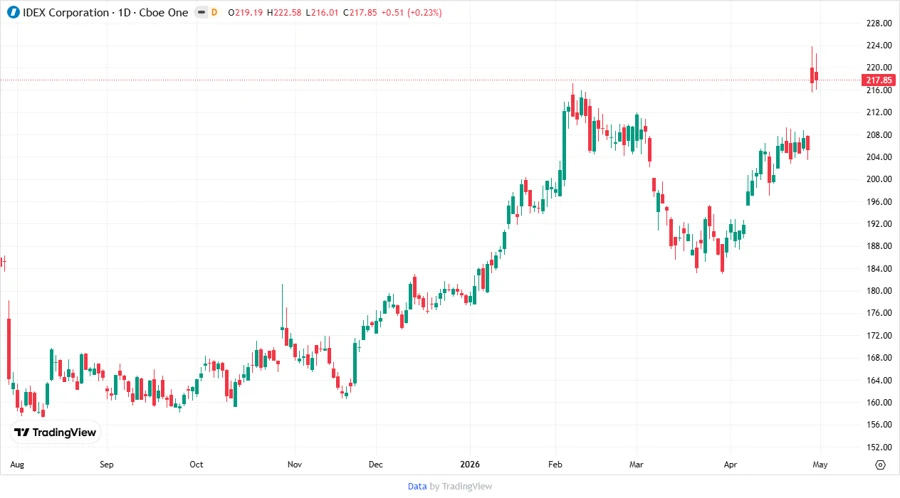Click the Nov date axis label
The width and height of the screenshot is (900, 498).
(x=294, y=464)
